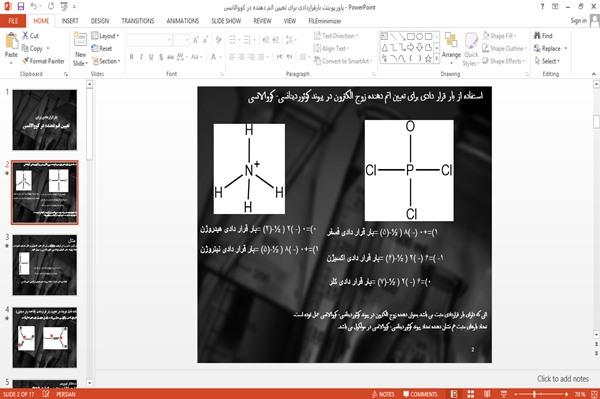This screenshot has height=399, width=600.
Task: Switch to the INSERT tab
Action: coord(70,21)
